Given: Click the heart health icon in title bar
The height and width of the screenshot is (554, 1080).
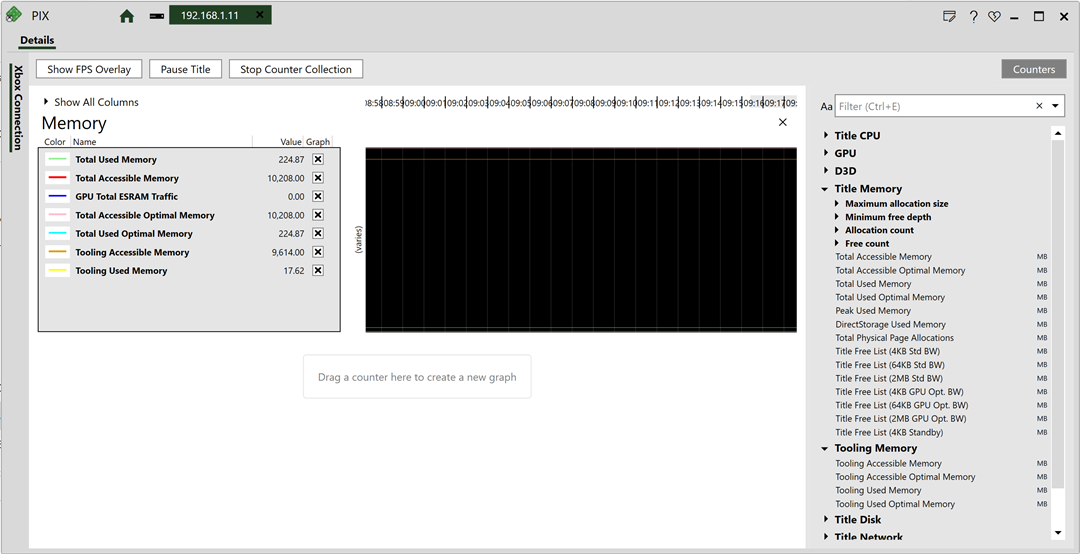Looking at the screenshot, I should [994, 17].
